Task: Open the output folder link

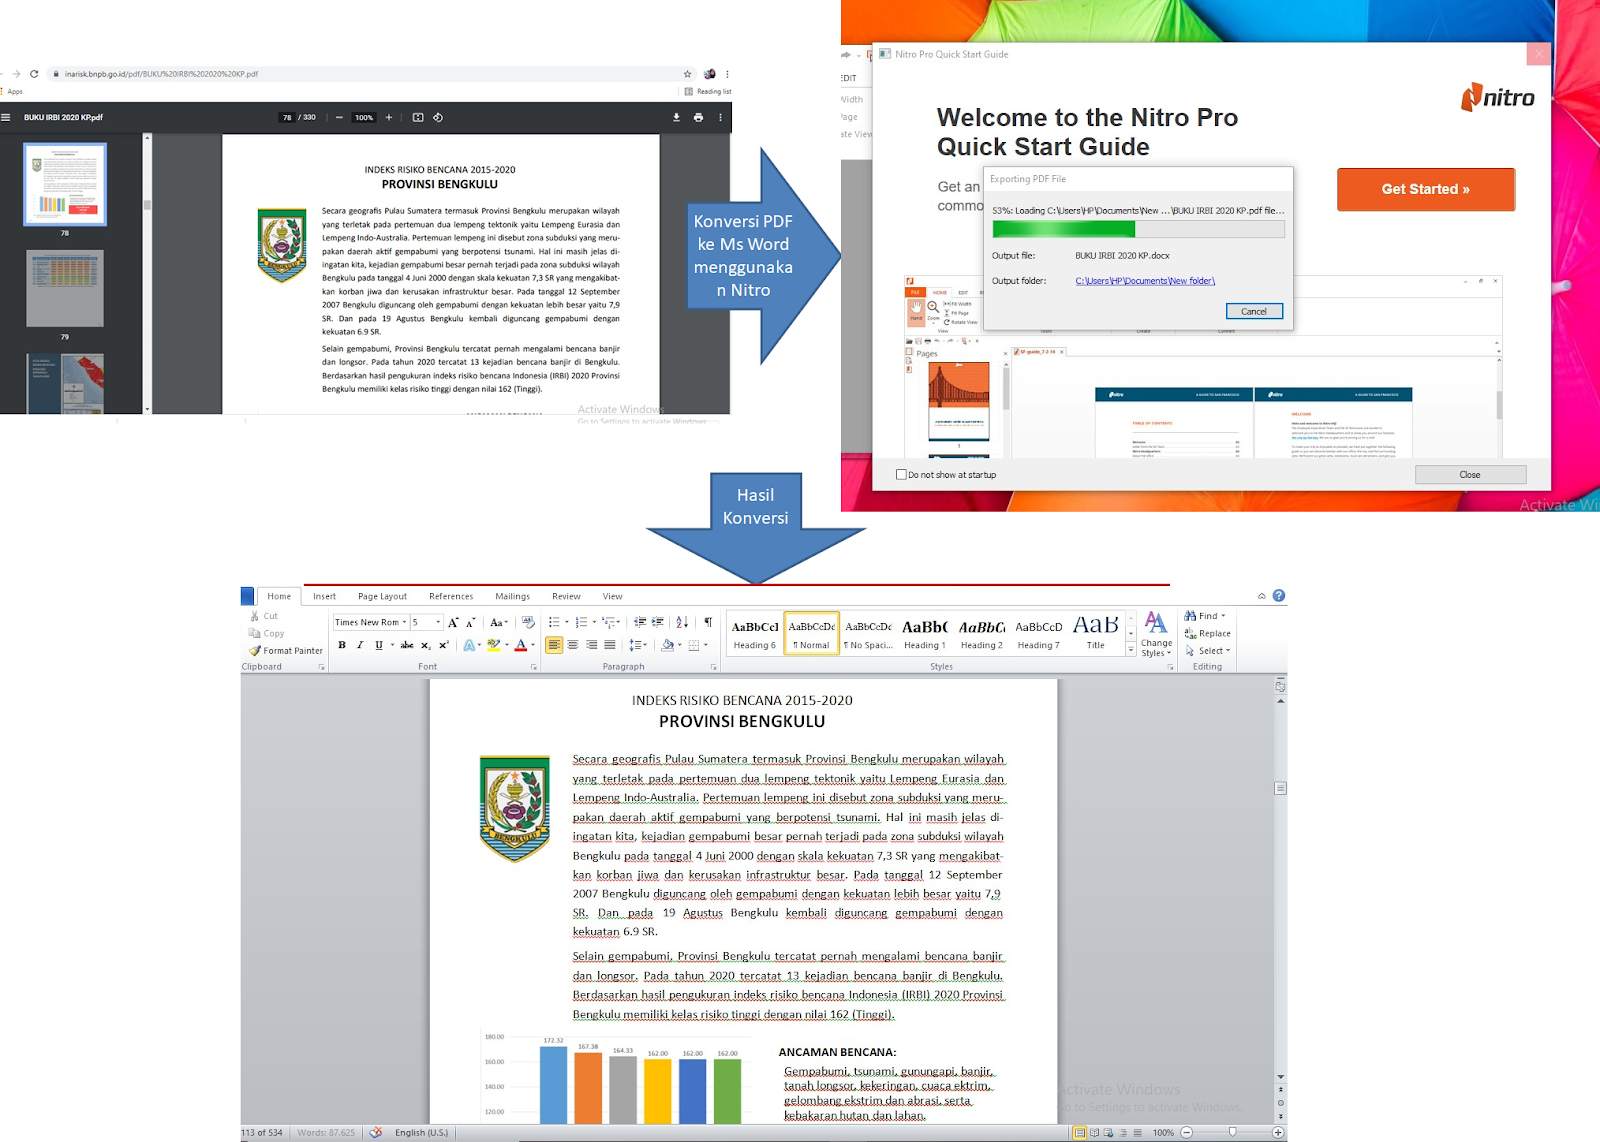Action: click(1145, 281)
